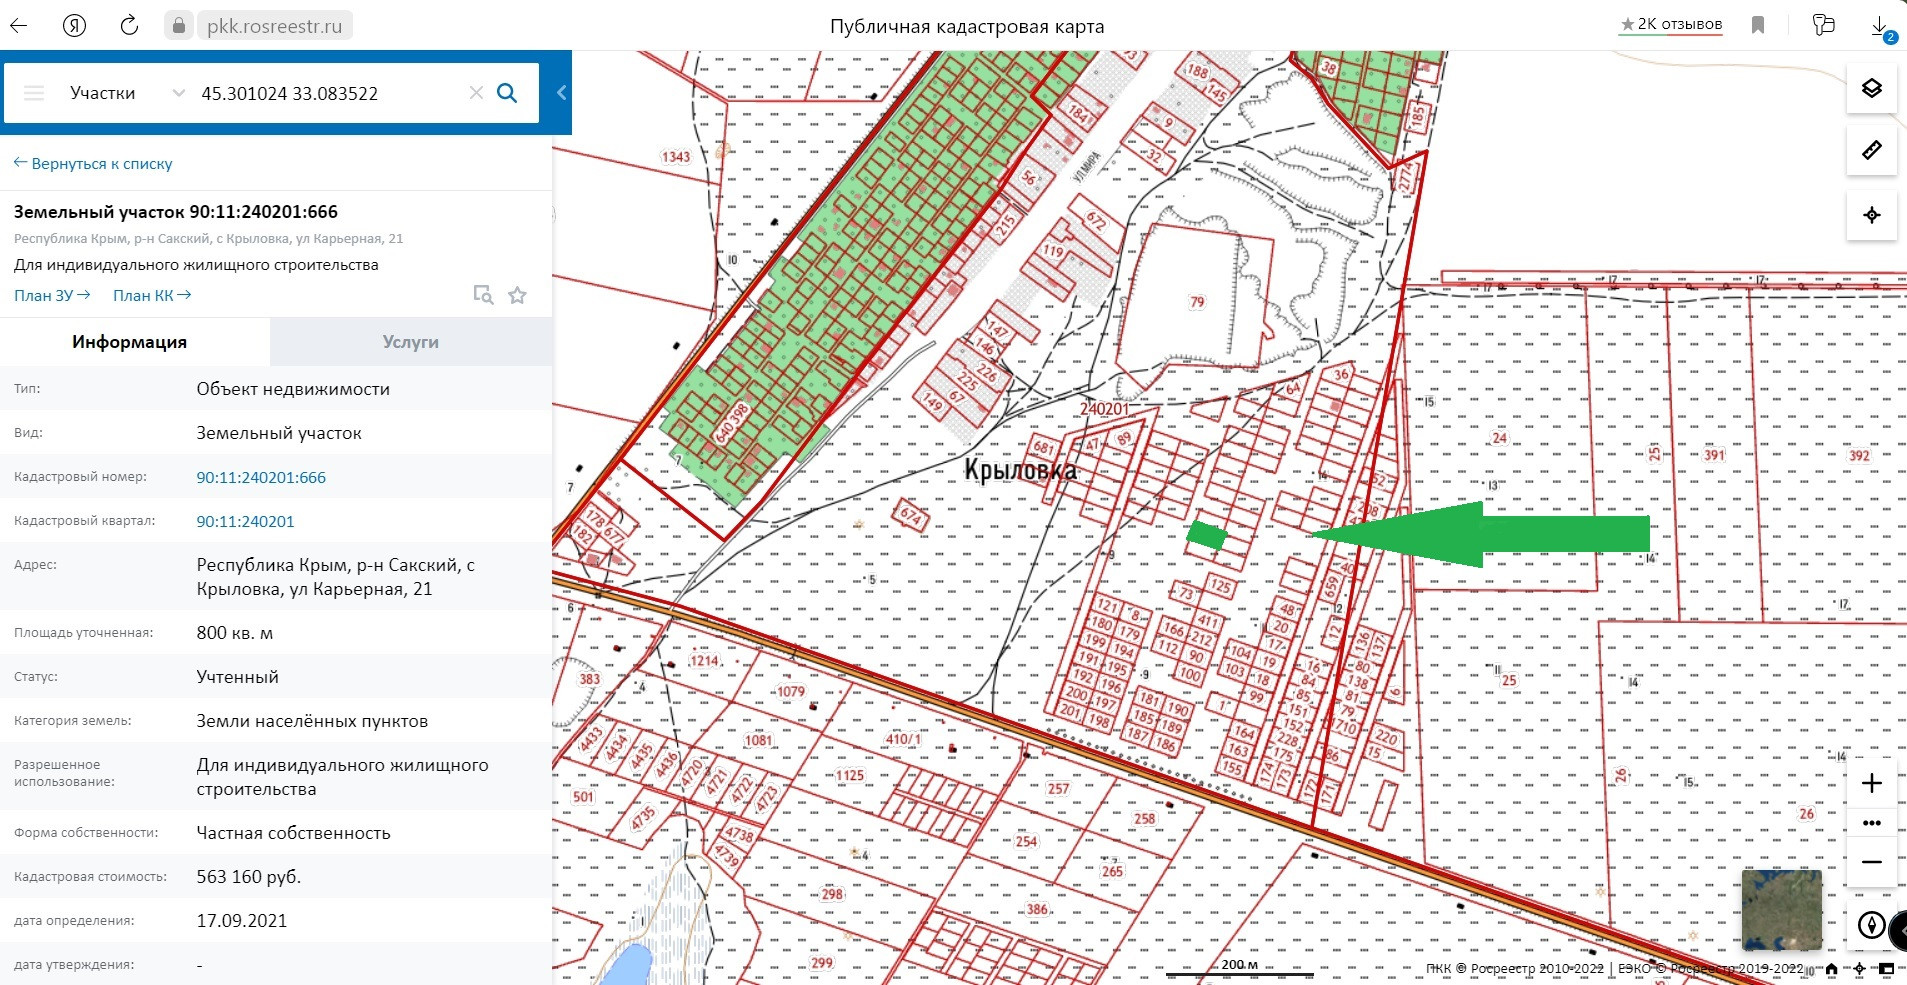Reset map orientation with compass icon
The width and height of the screenshot is (1907, 985).
pyautogui.click(x=1870, y=925)
